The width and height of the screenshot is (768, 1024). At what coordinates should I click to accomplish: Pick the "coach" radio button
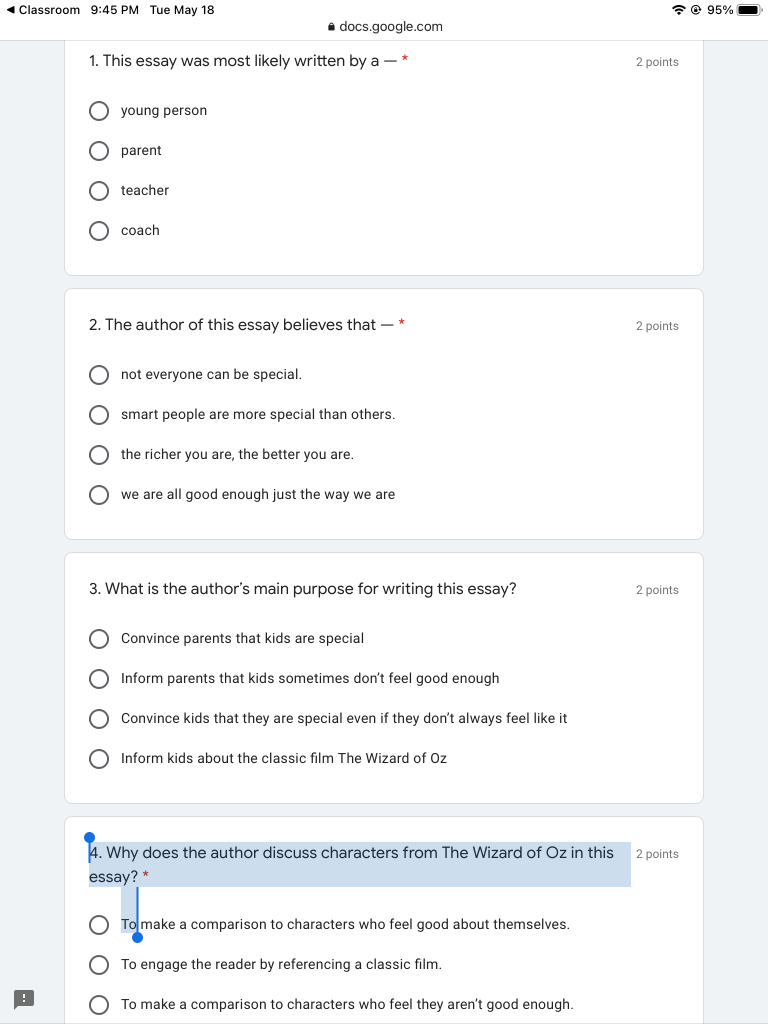[99, 231]
